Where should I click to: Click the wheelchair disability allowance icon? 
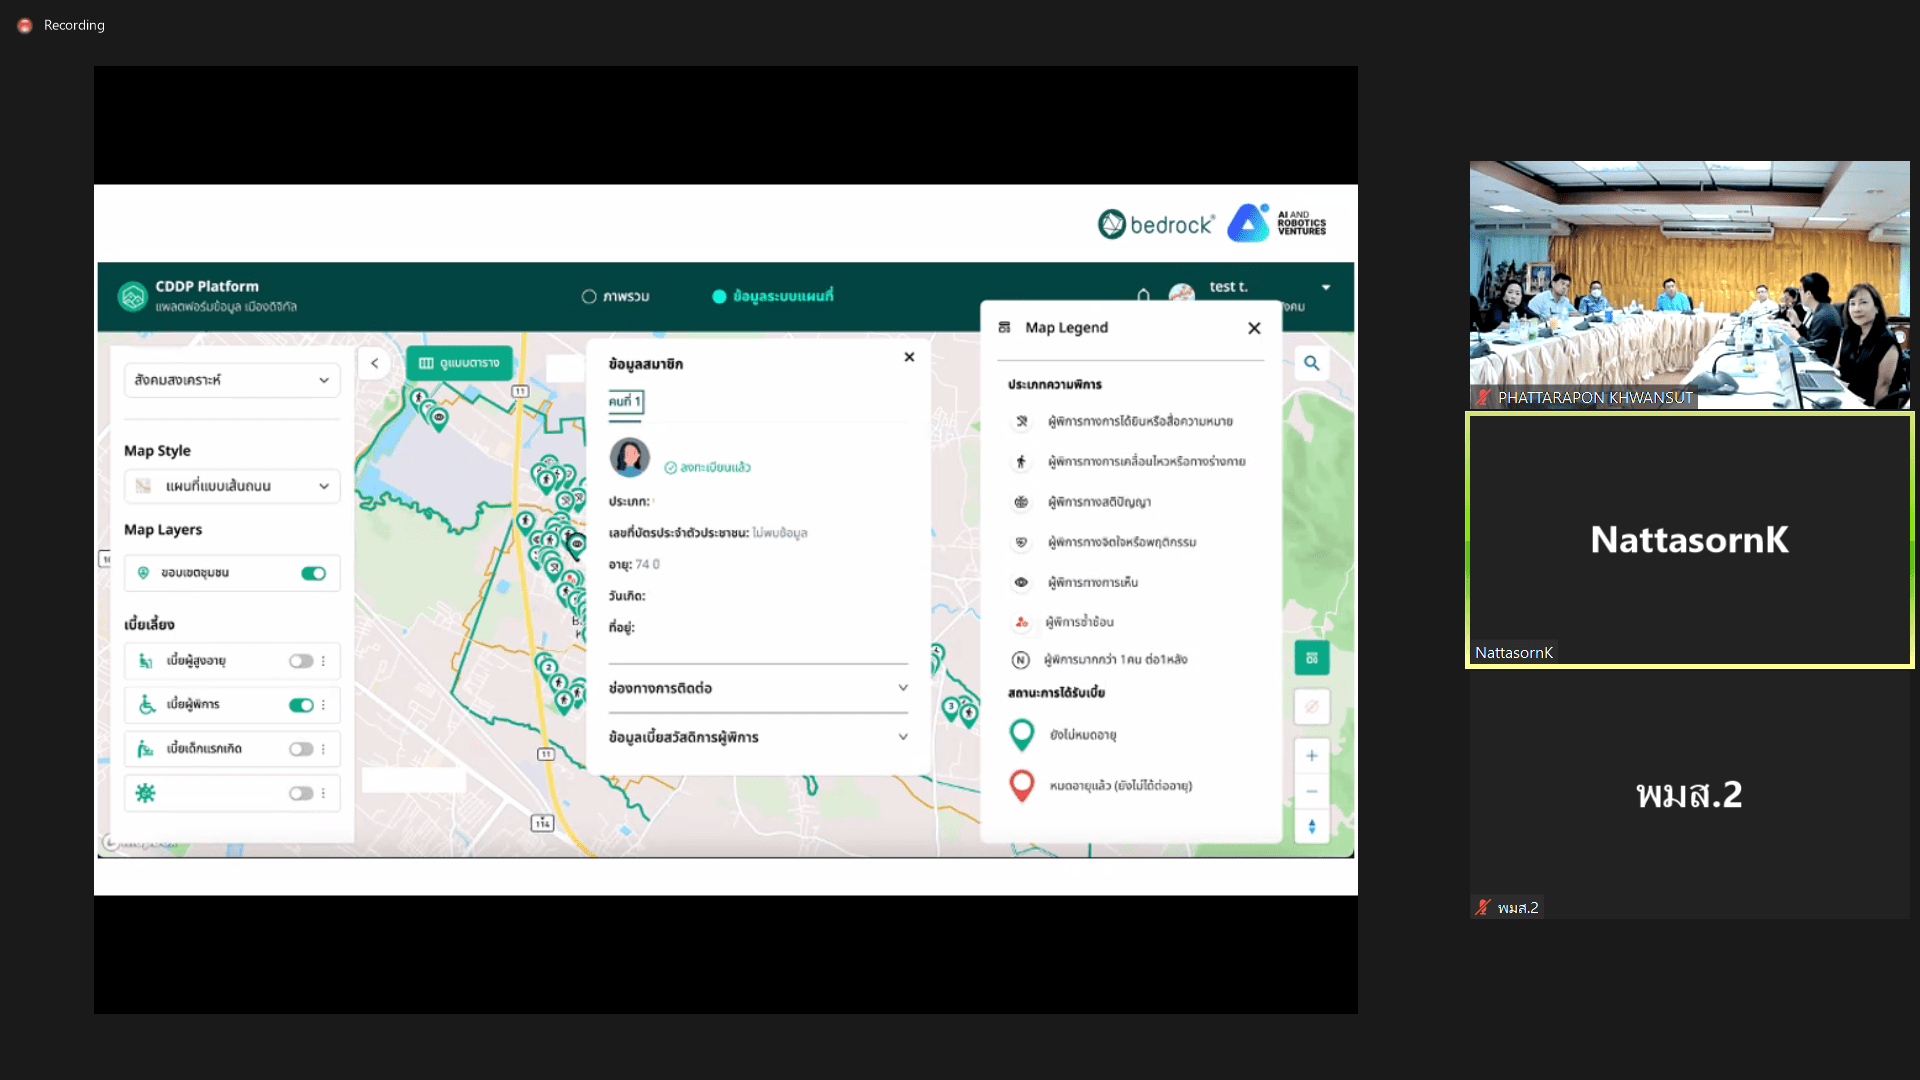click(146, 705)
